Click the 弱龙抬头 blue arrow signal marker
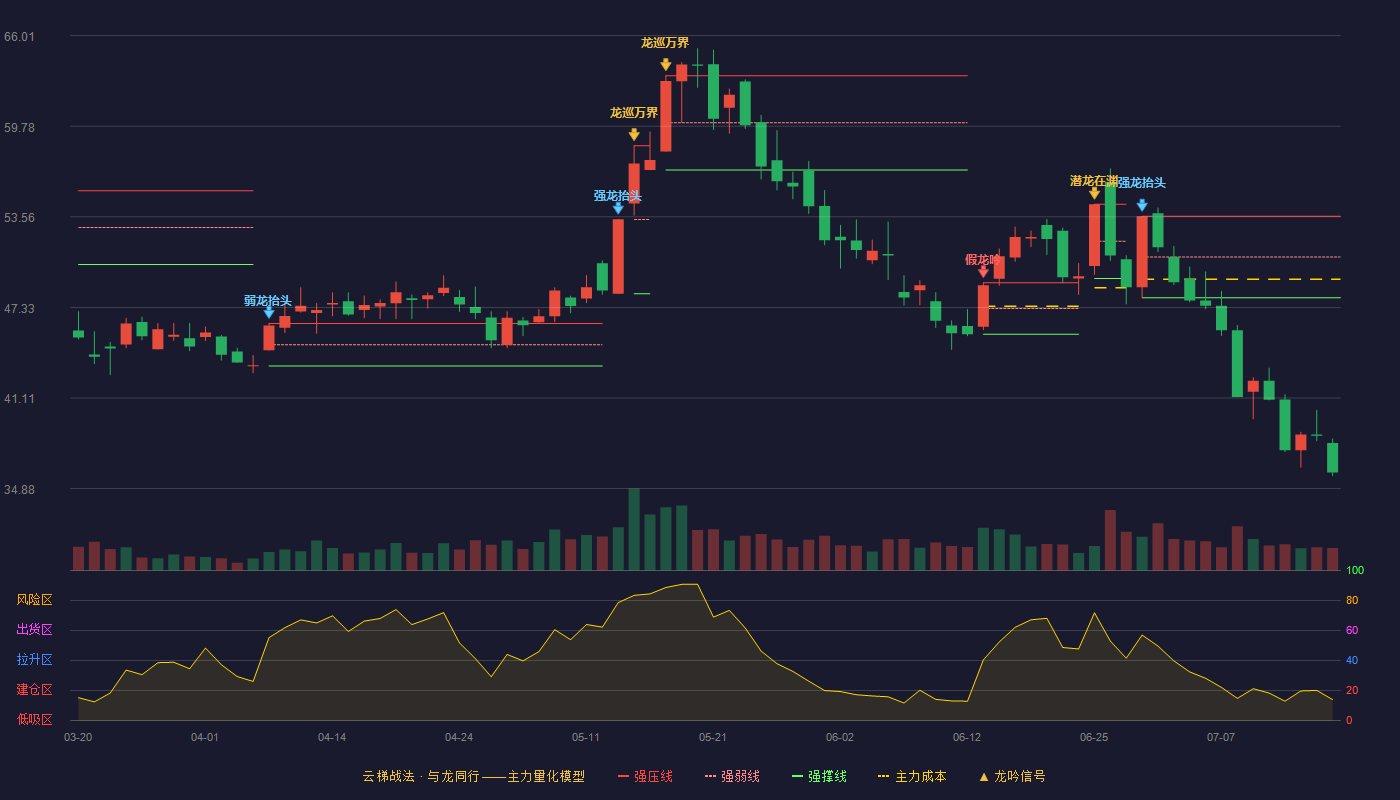Viewport: 1400px width, 800px height. tap(269, 313)
